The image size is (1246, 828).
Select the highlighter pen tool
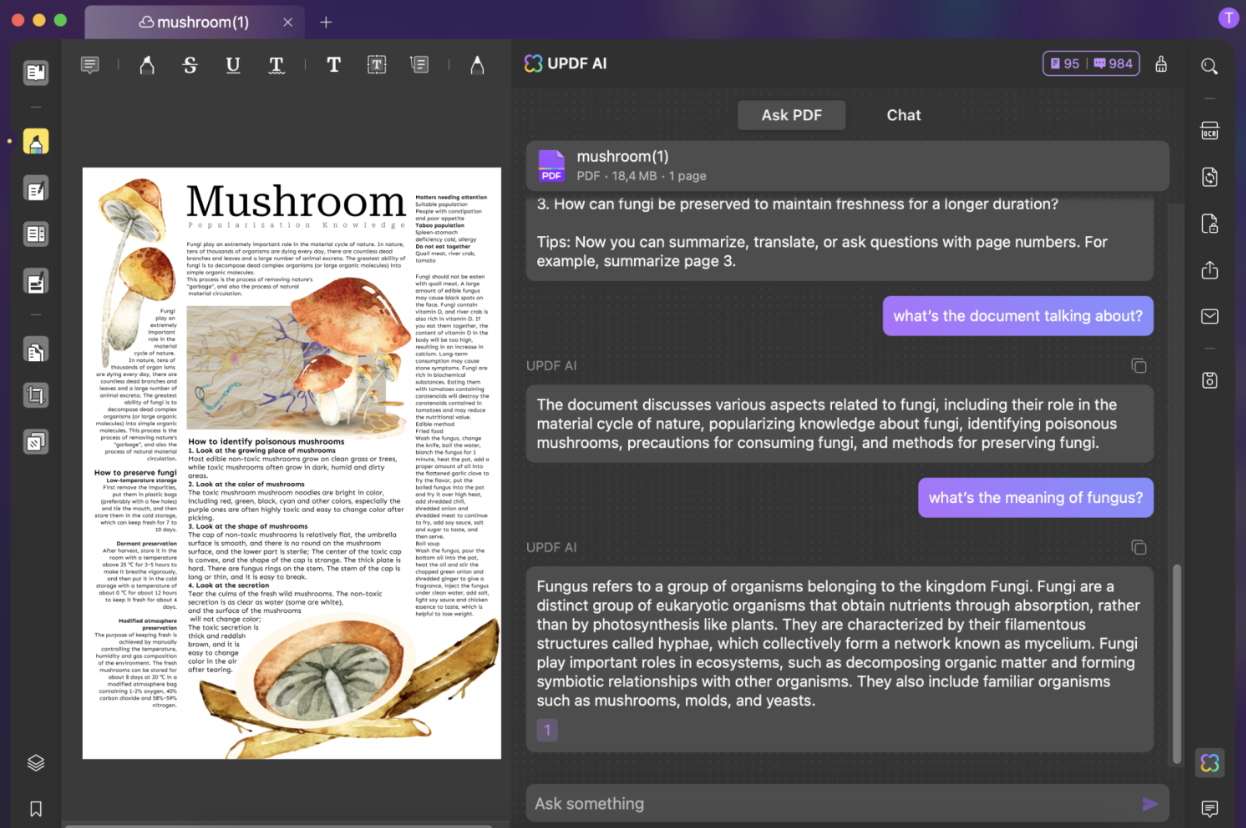147,65
